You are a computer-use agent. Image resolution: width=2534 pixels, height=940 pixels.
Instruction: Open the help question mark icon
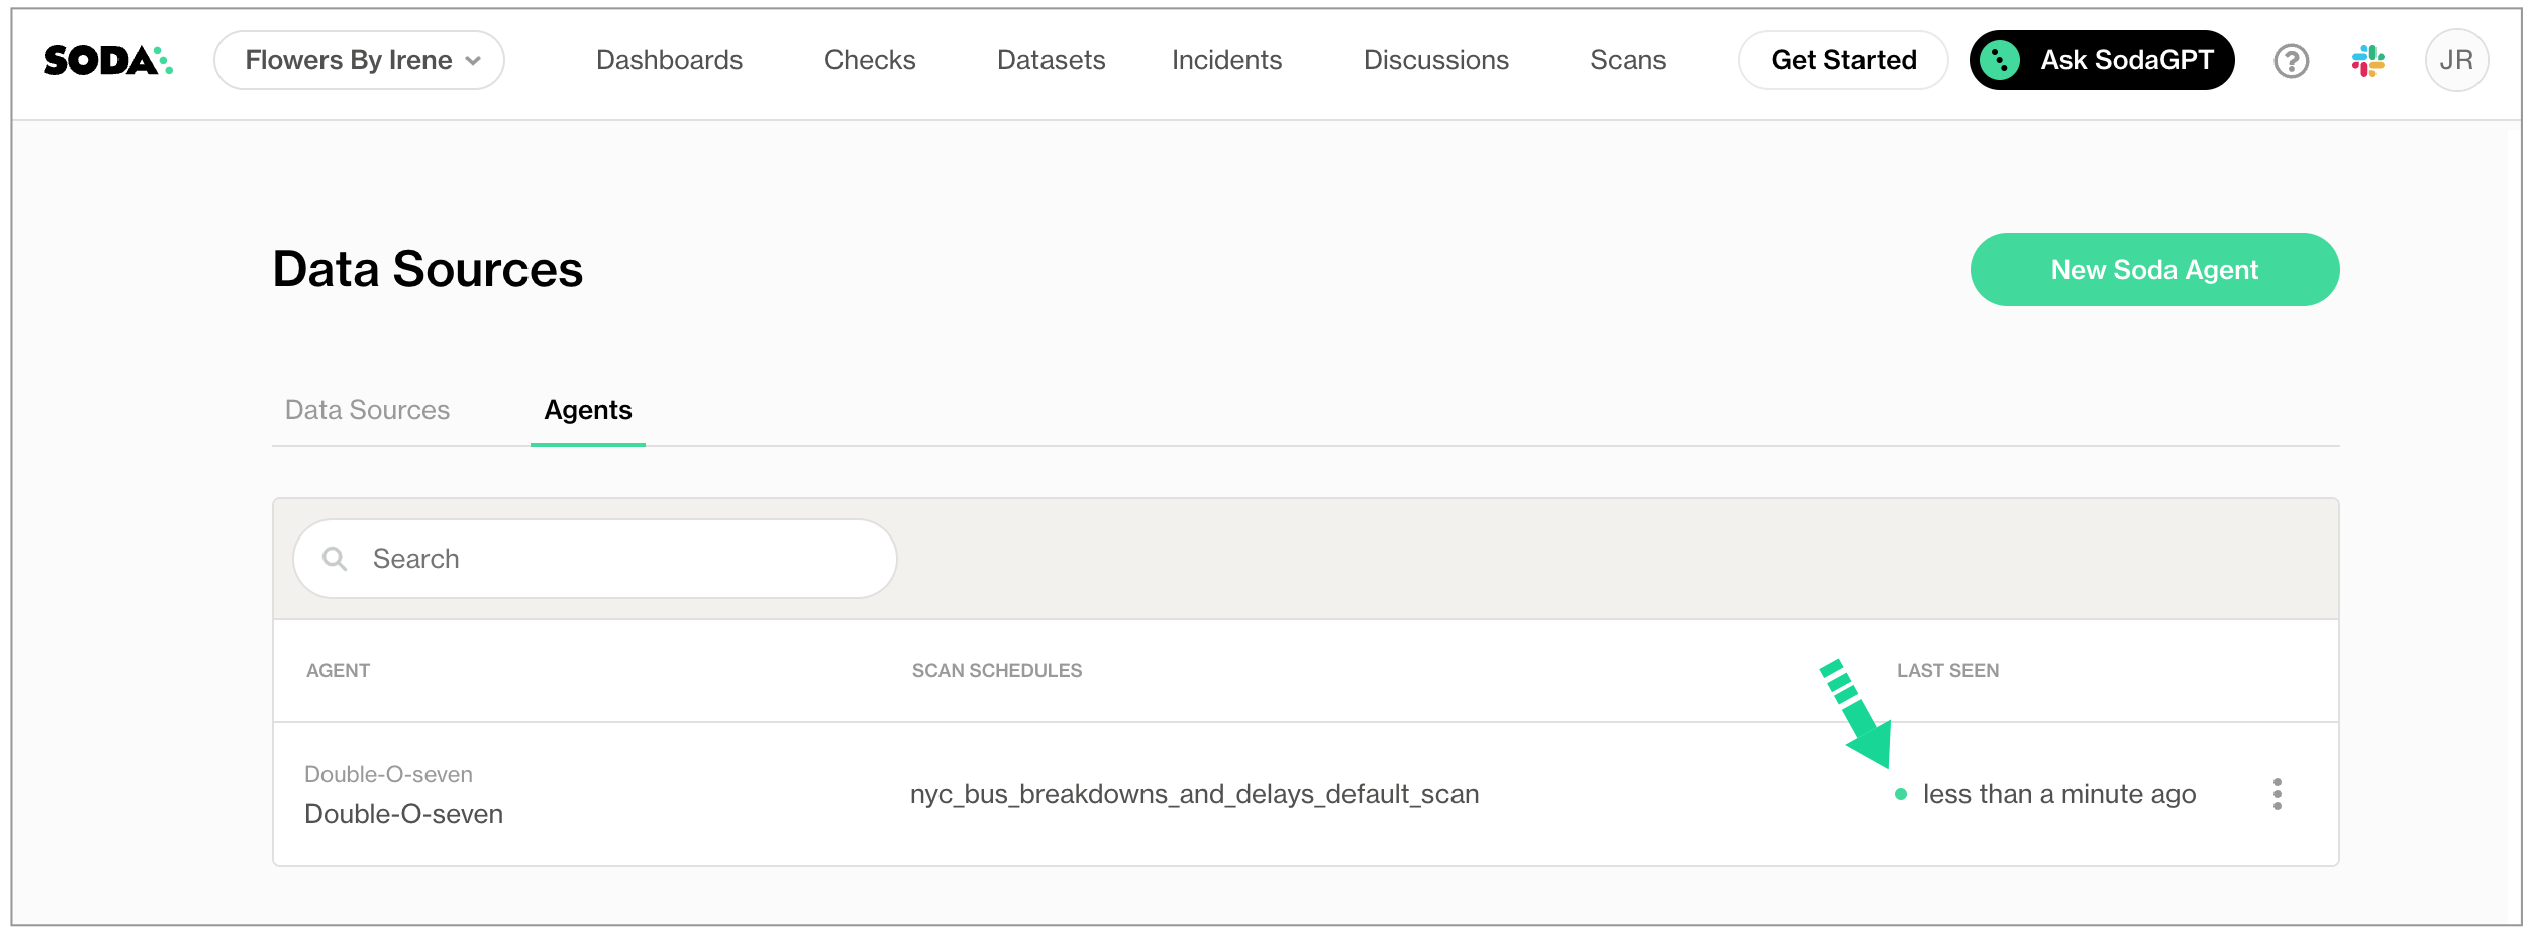pyautogui.click(x=2291, y=61)
